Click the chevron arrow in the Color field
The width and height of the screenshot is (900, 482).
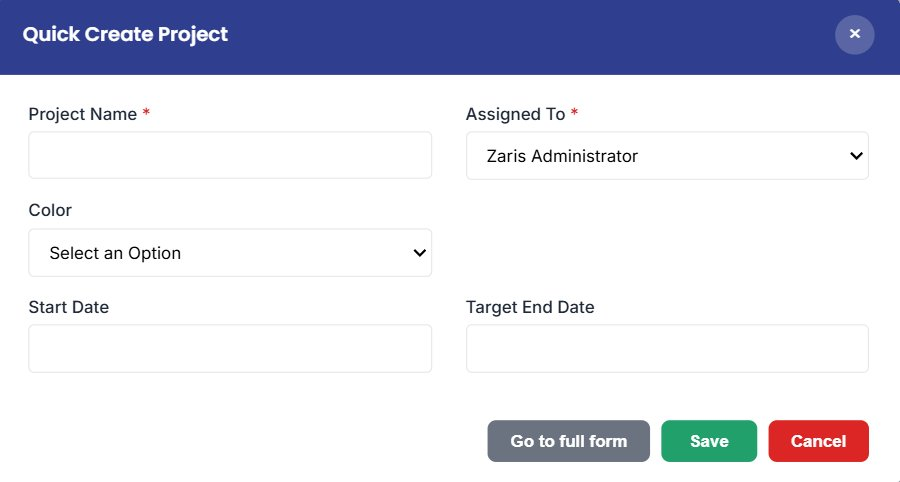420,252
